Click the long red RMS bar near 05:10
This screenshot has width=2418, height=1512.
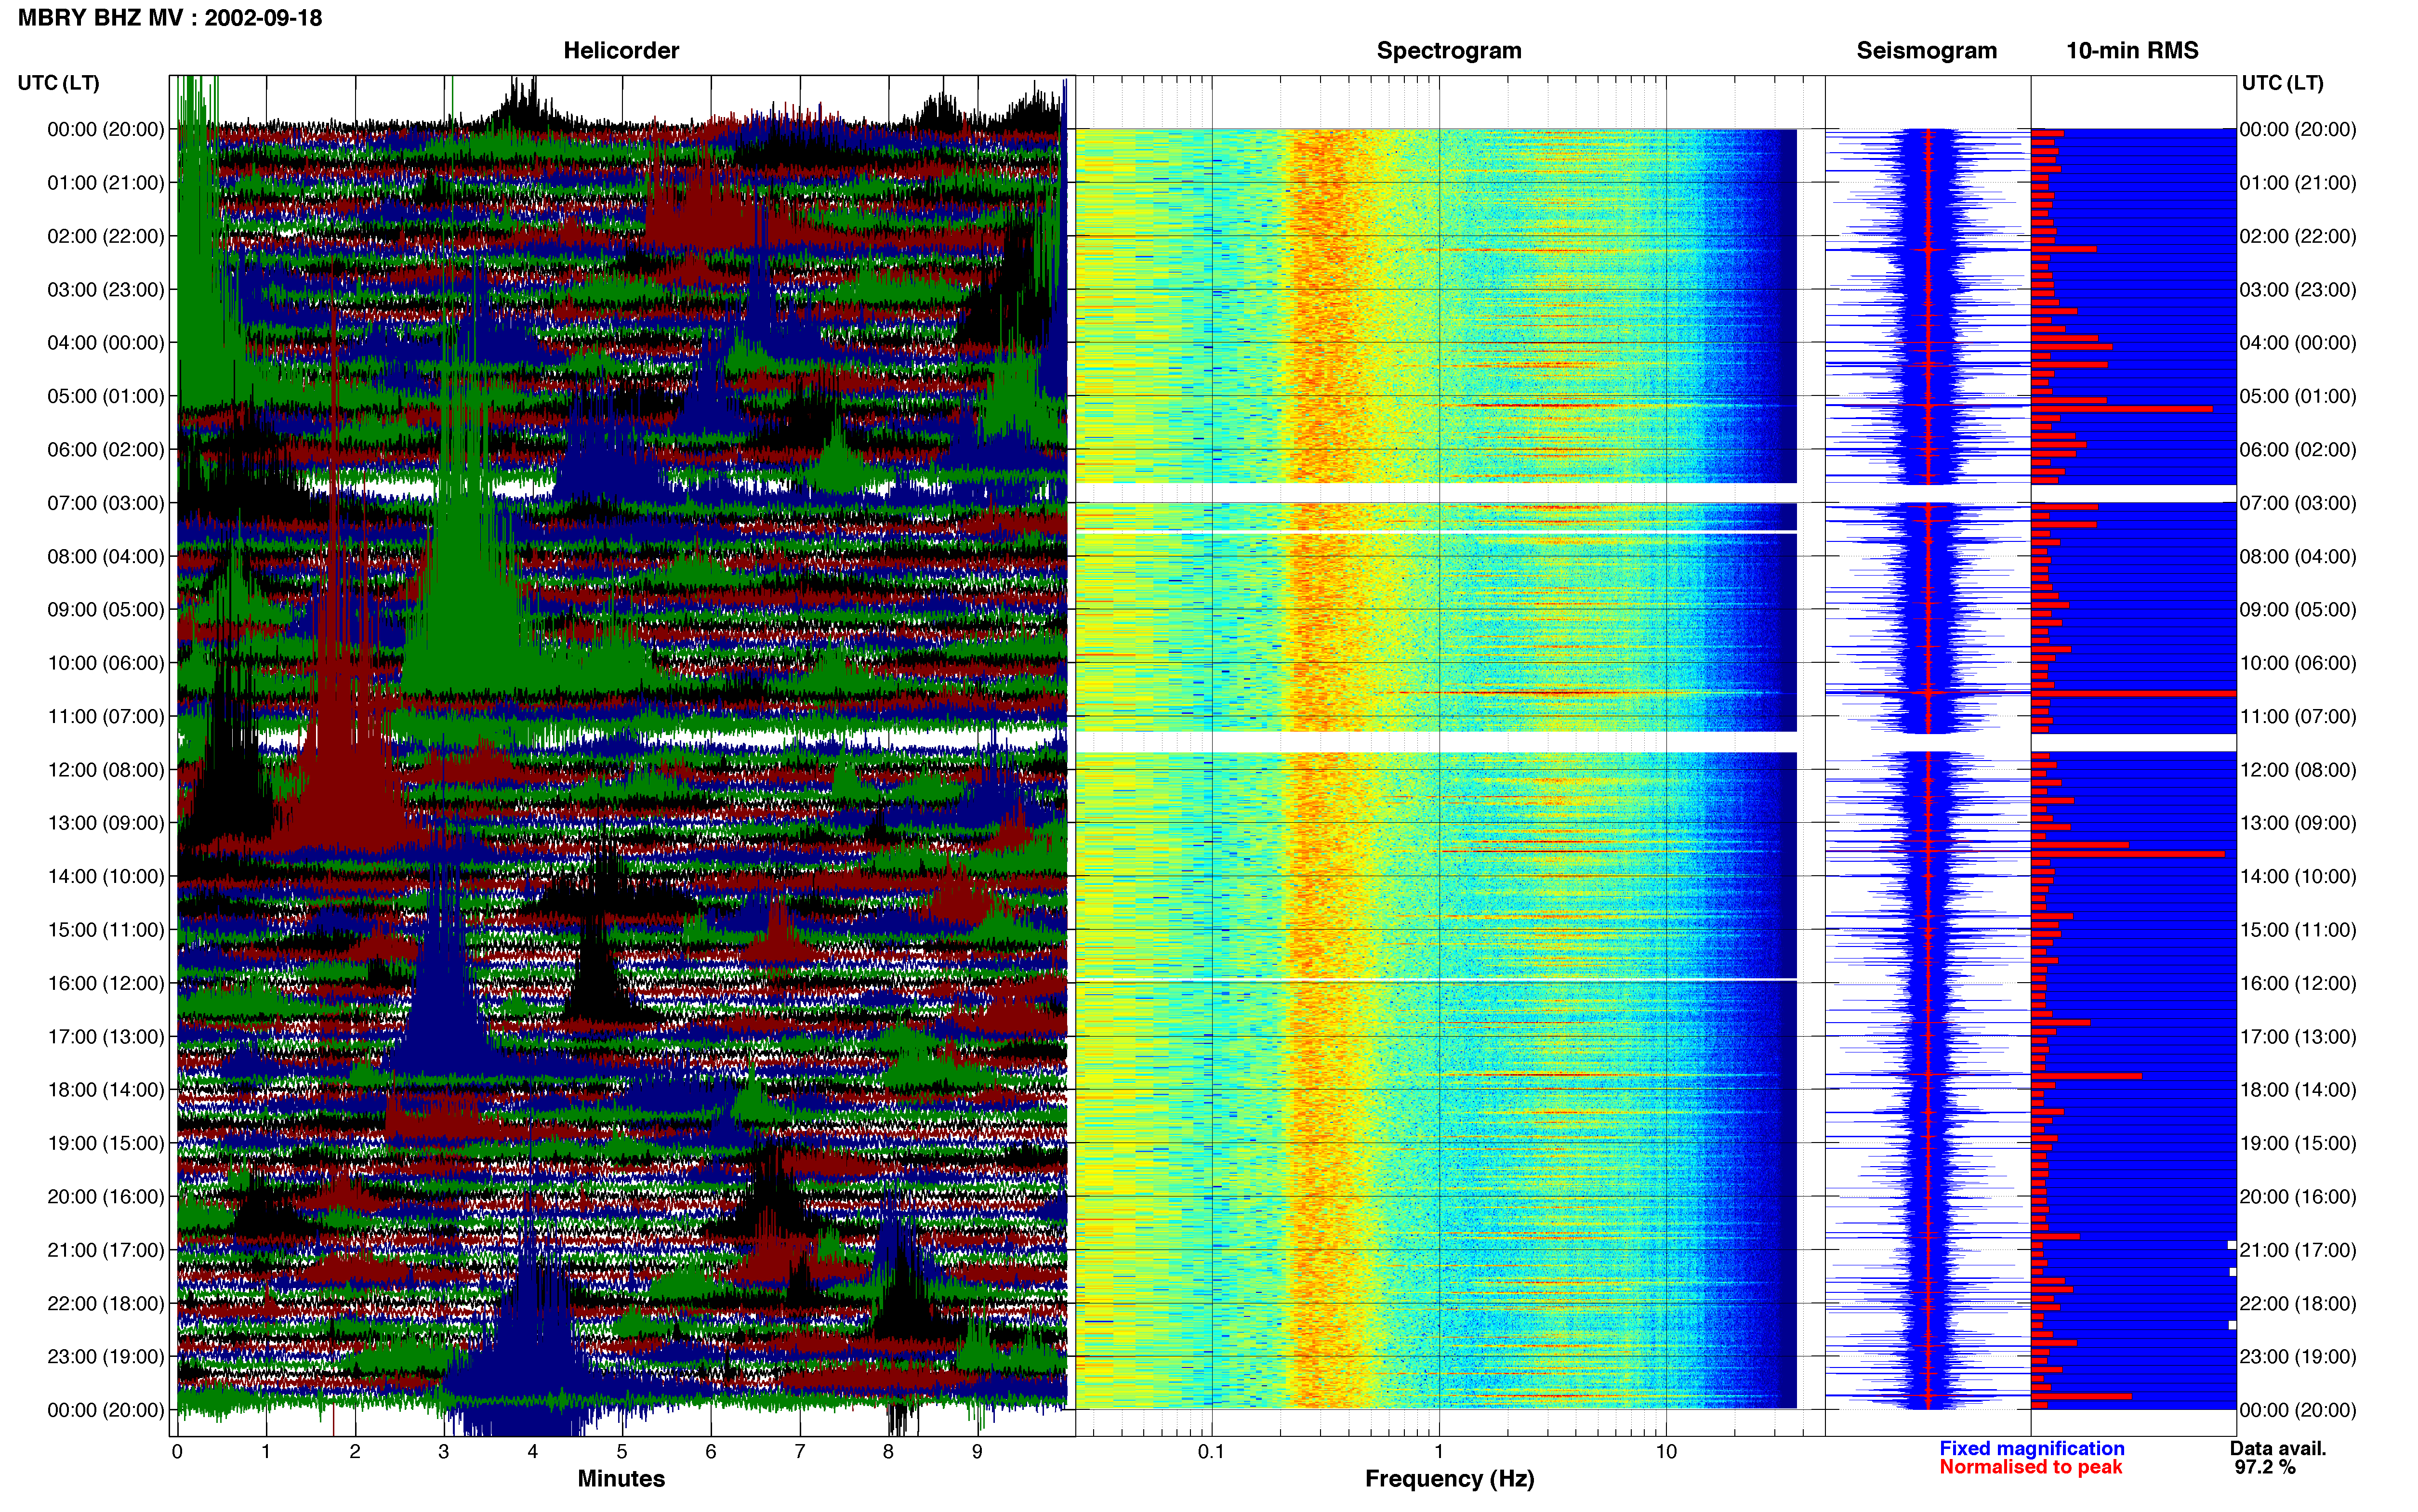click(2121, 408)
